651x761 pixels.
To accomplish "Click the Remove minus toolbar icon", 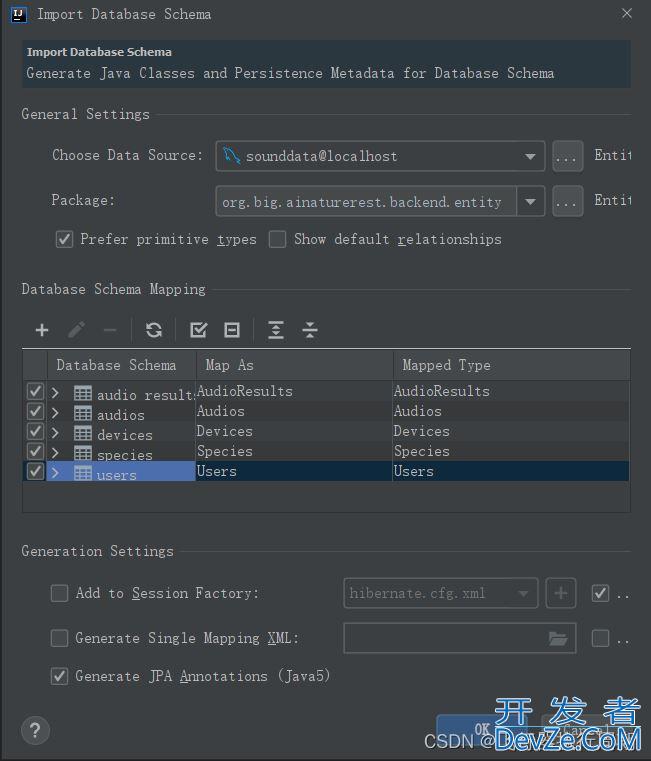I will [110, 331].
